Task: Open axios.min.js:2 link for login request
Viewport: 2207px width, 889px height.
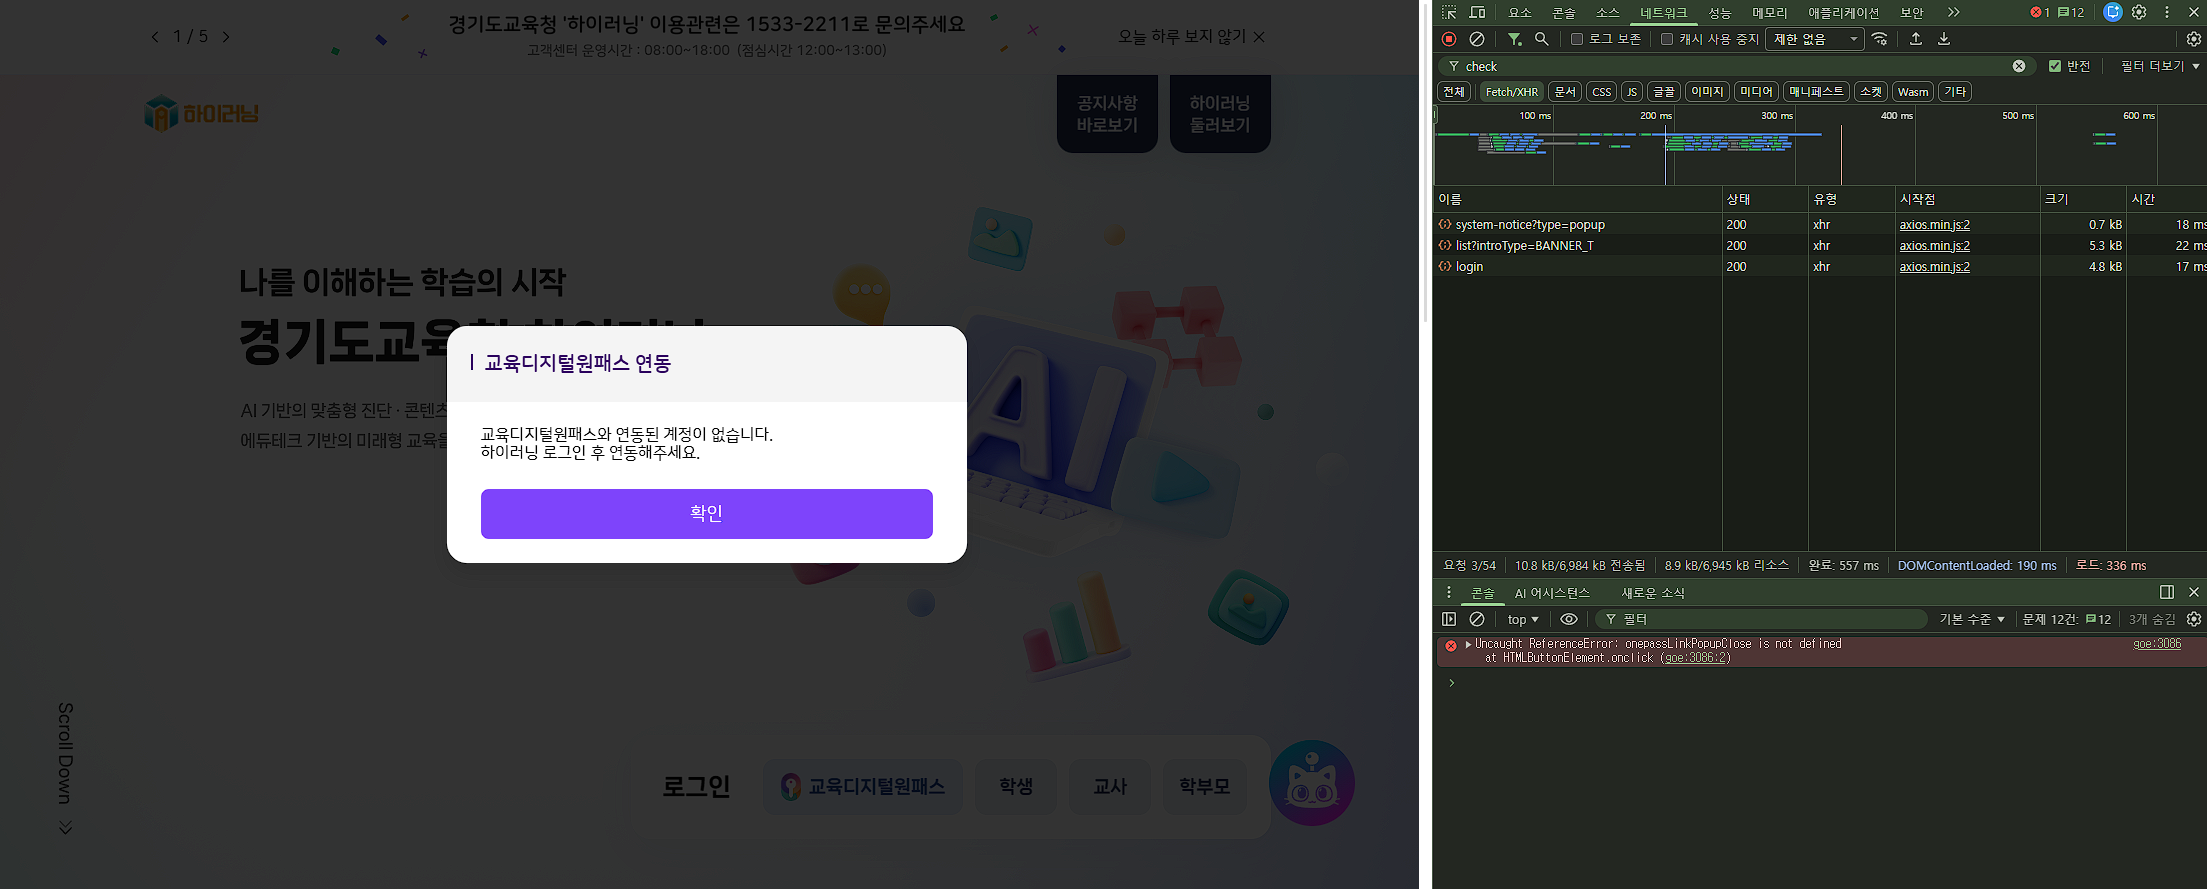Action: (1934, 267)
